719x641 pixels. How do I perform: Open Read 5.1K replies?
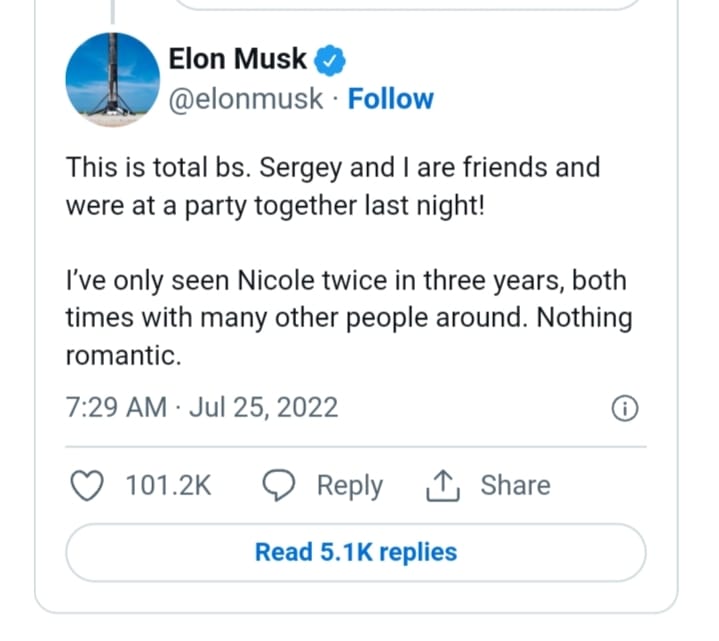click(356, 552)
